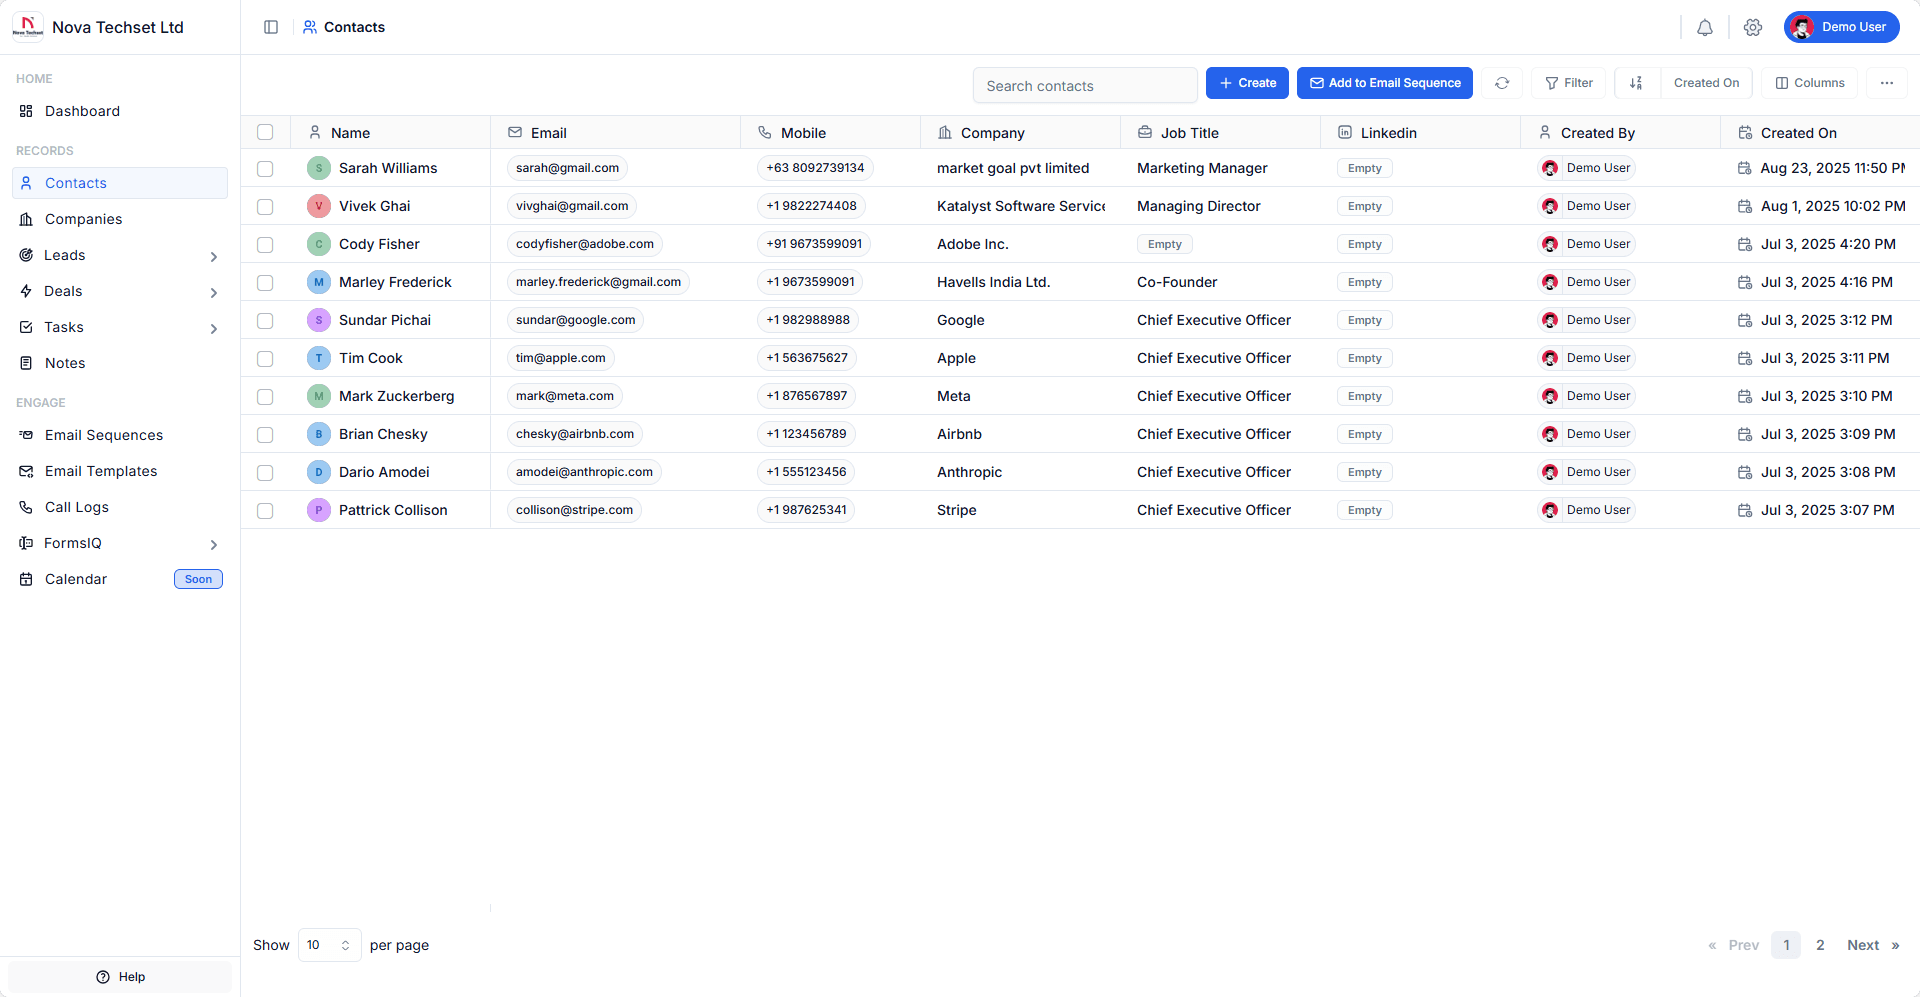Expand the Leads sidebar submenu
The width and height of the screenshot is (1920, 997).
(x=213, y=256)
